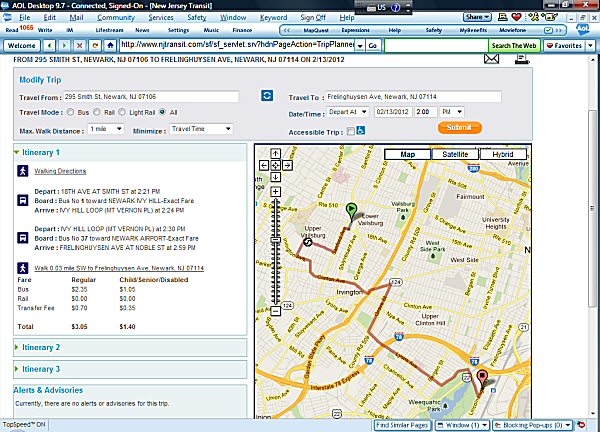This screenshot has height=432, width=600.
Task: Click the transfer point marker on map
Action: pyautogui.click(x=308, y=242)
